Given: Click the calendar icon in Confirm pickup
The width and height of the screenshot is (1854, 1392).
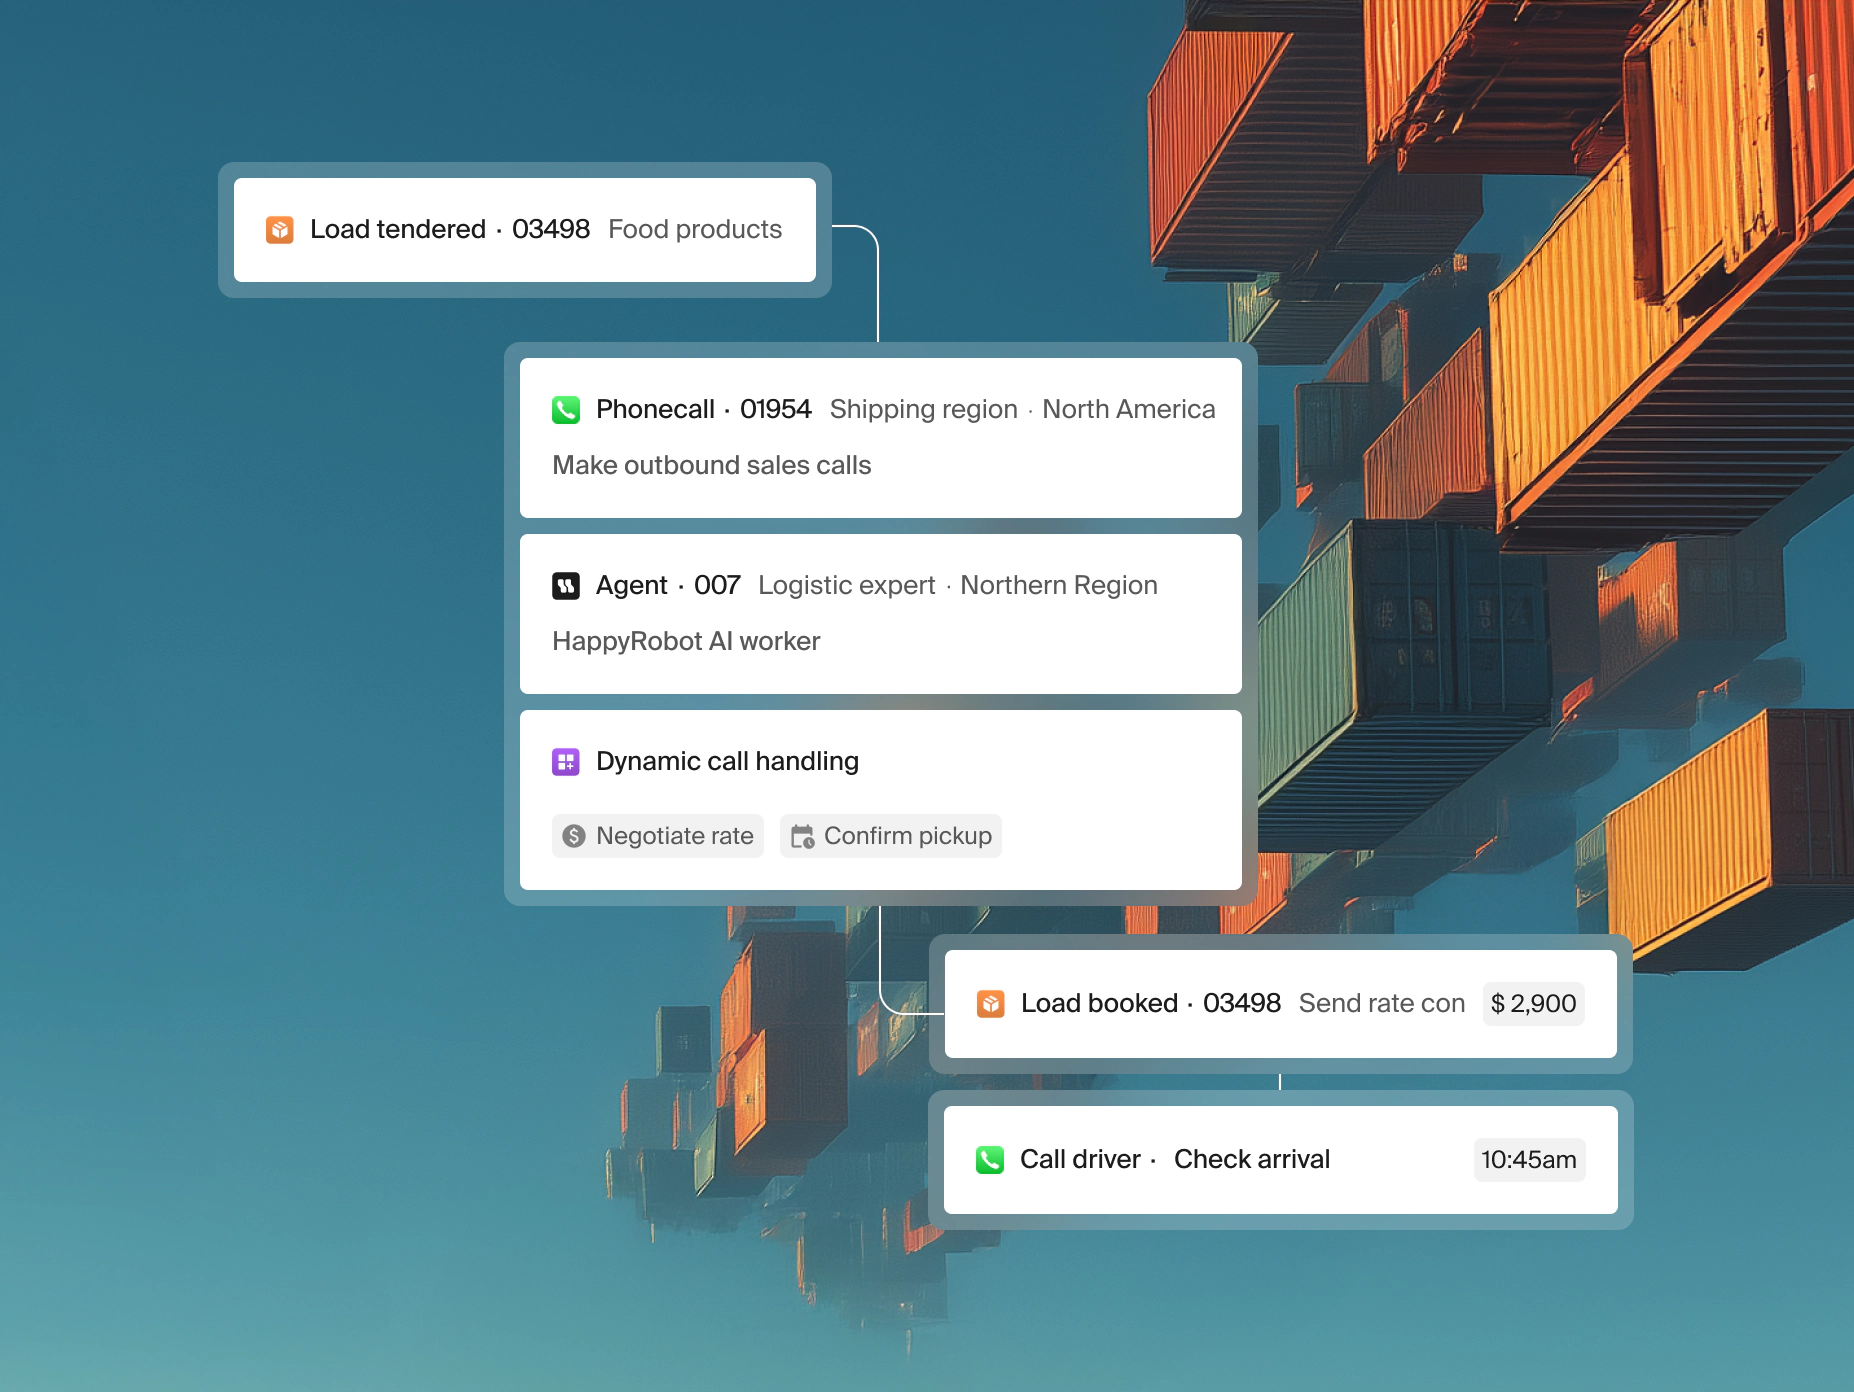Looking at the screenshot, I should (802, 836).
